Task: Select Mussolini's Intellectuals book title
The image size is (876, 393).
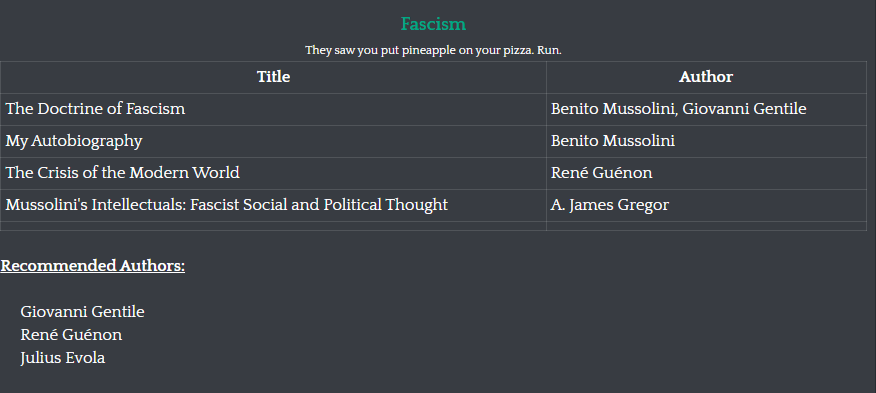Action: [227, 205]
